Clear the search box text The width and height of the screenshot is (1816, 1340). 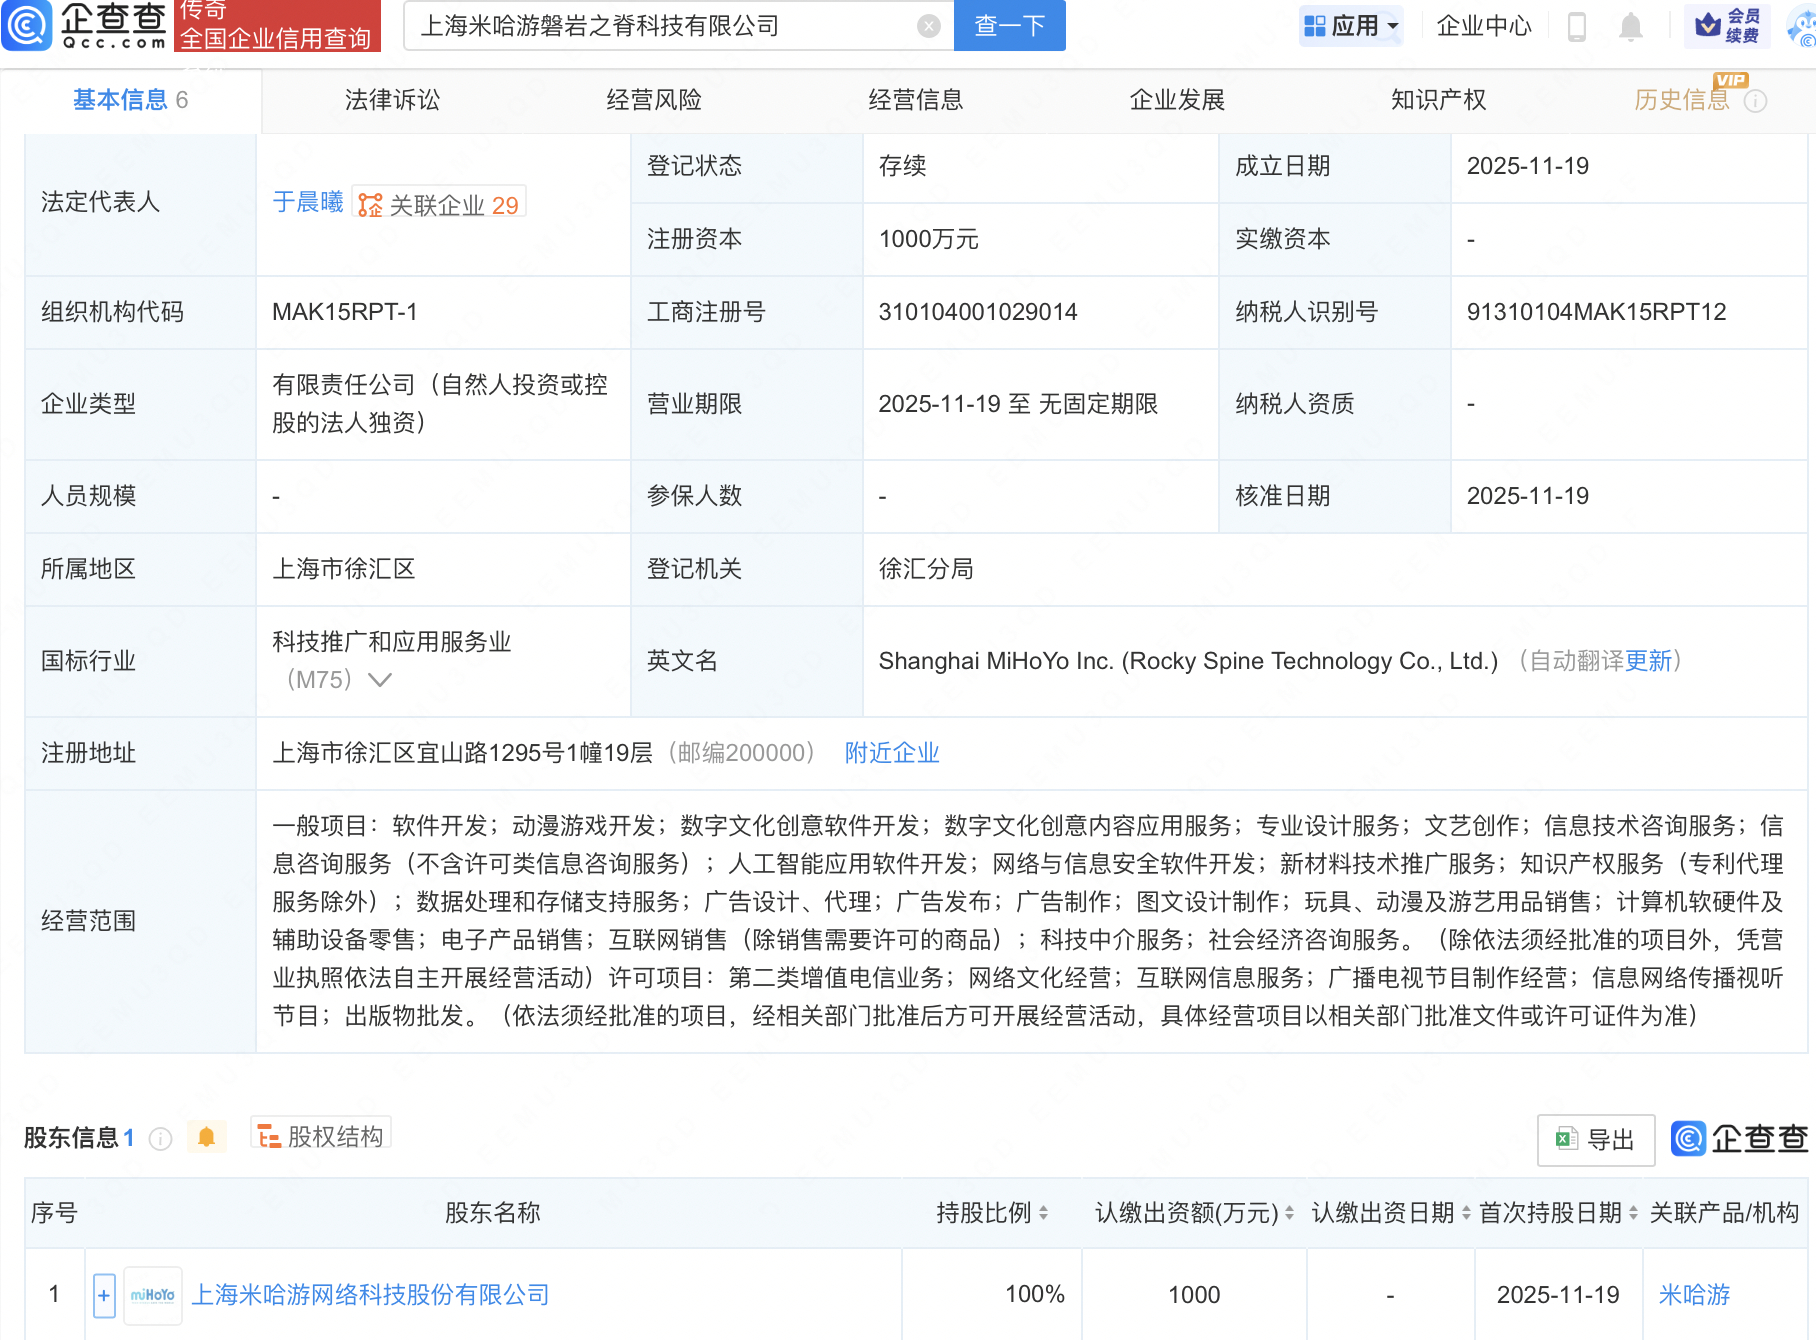pos(928,26)
